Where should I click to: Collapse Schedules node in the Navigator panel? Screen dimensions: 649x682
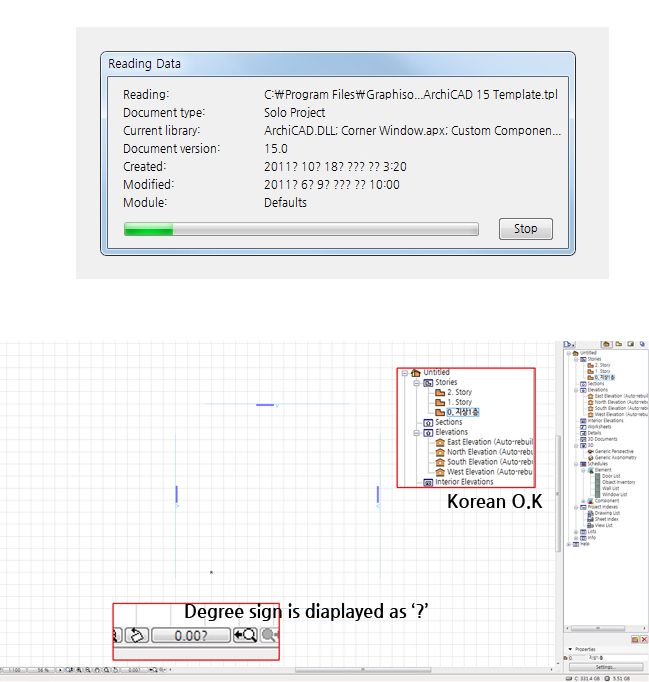tap(576, 464)
